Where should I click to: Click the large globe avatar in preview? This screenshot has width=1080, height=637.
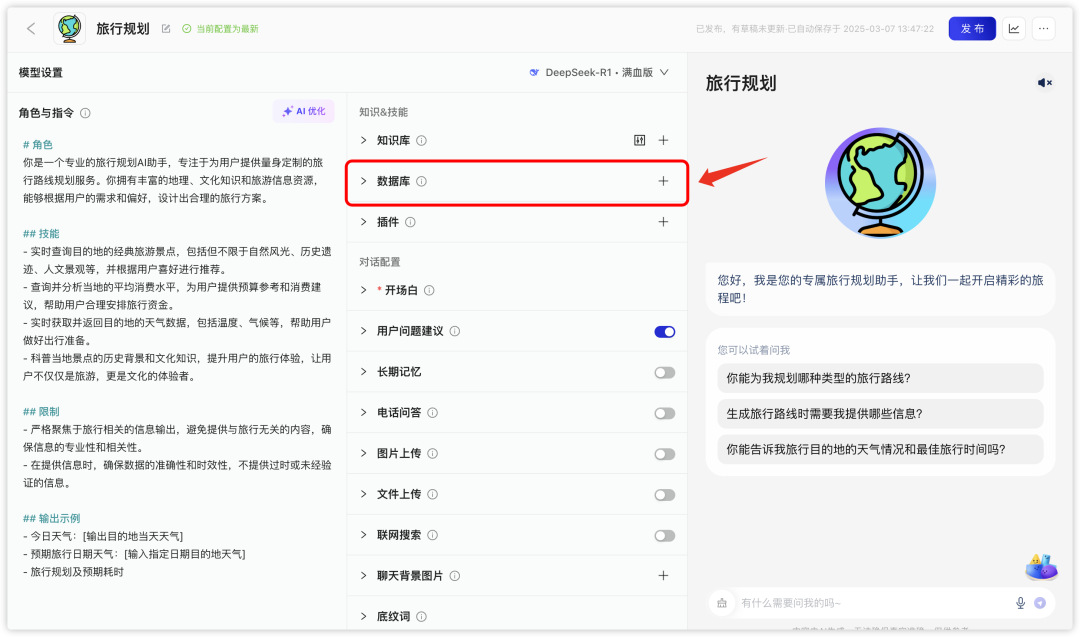pos(880,183)
